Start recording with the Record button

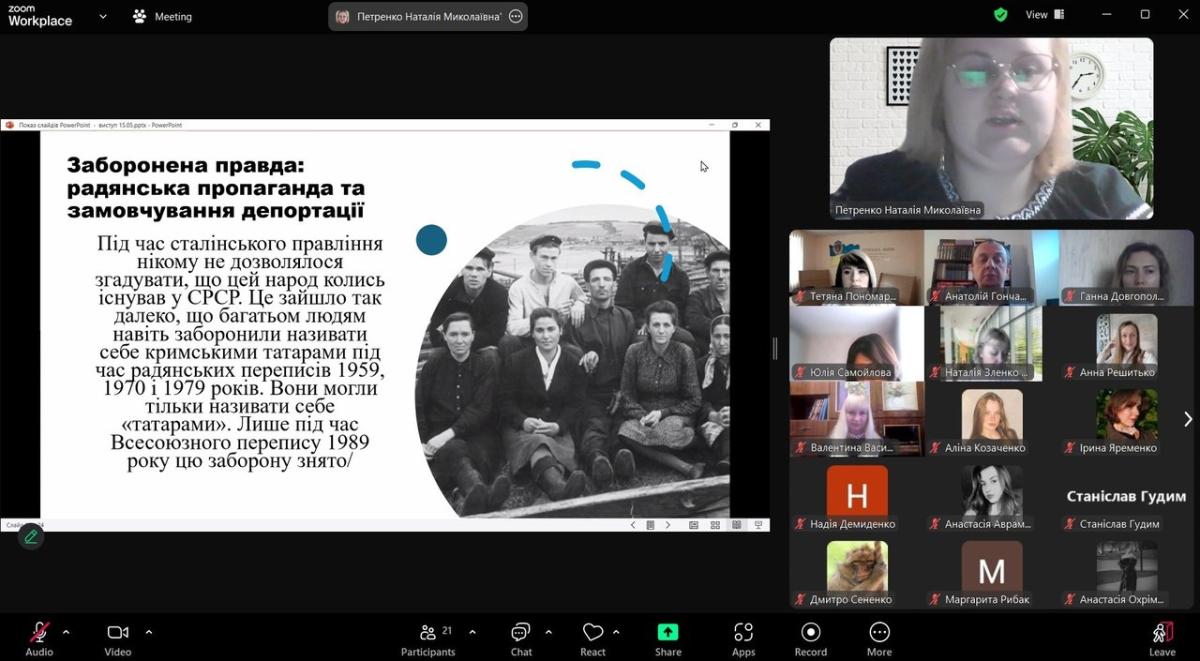[x=810, y=639]
